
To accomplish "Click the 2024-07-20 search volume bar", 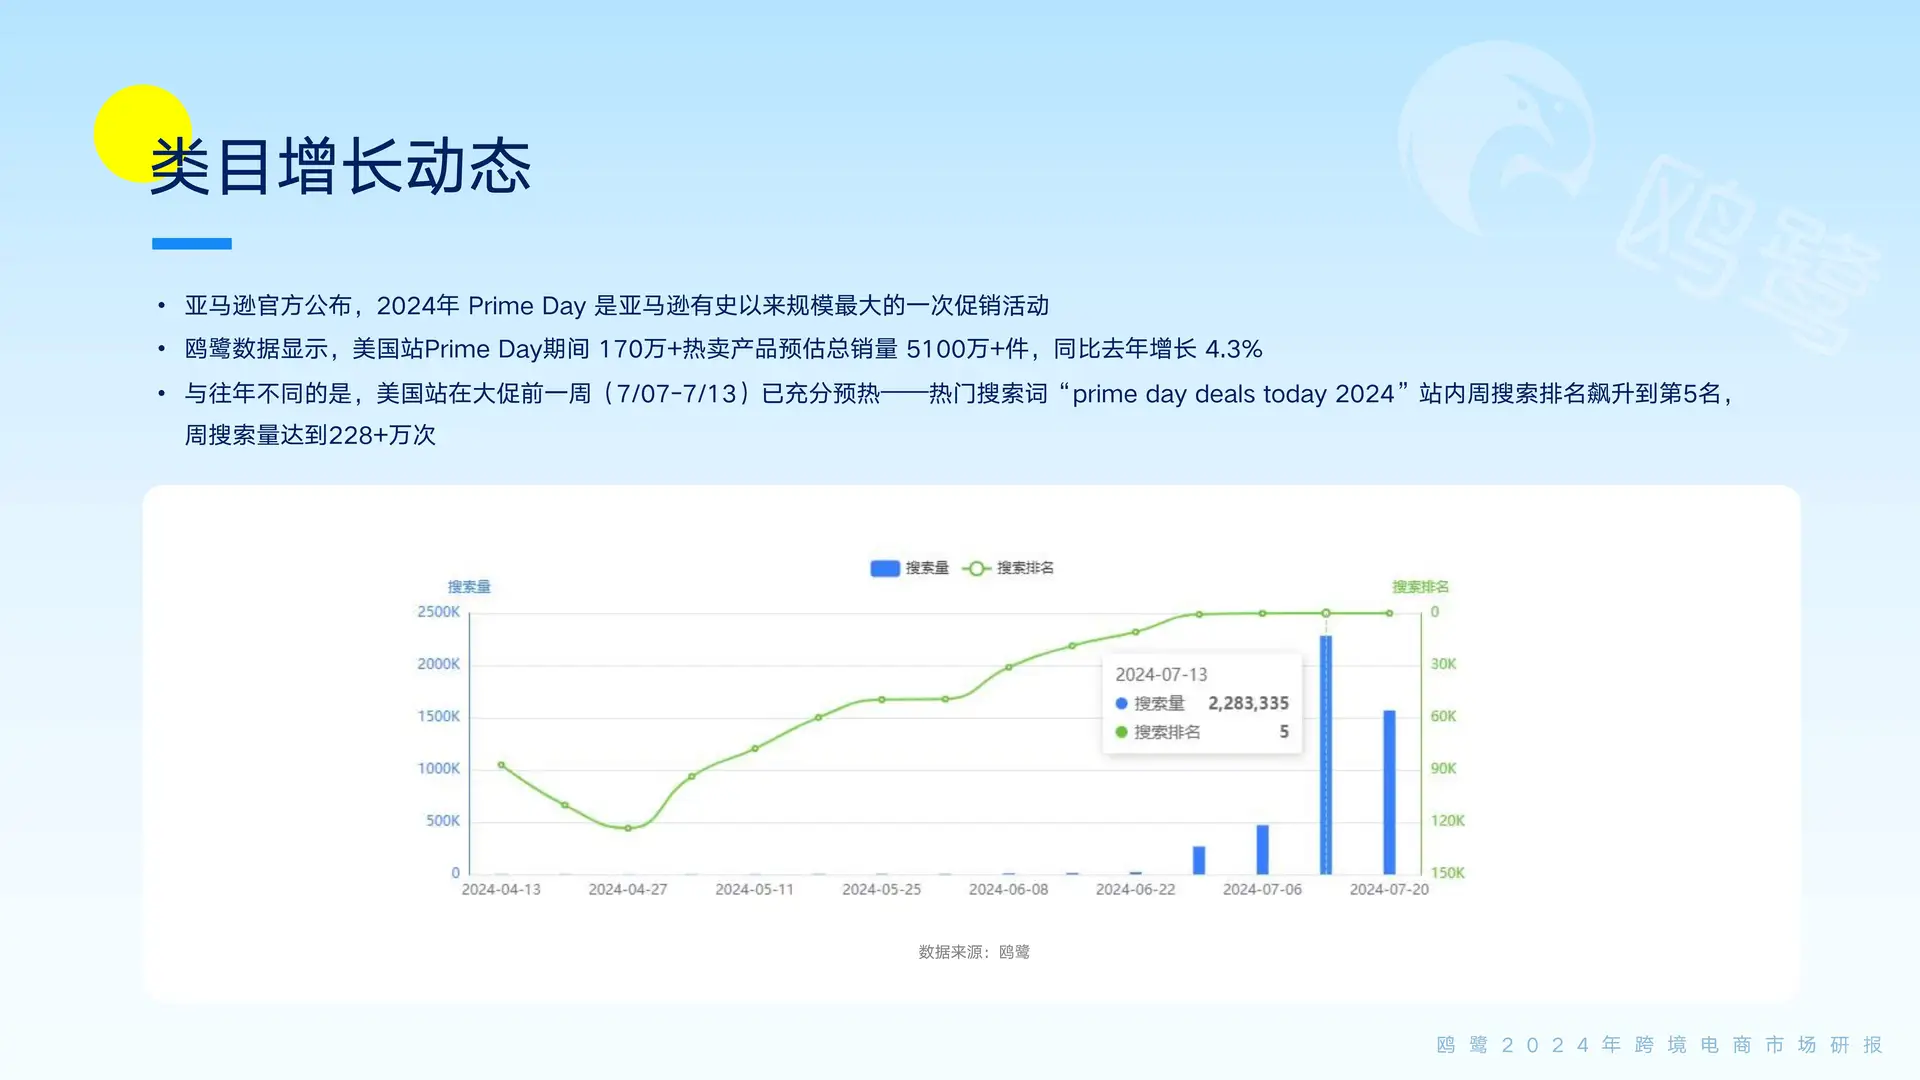I will [x=1389, y=792].
